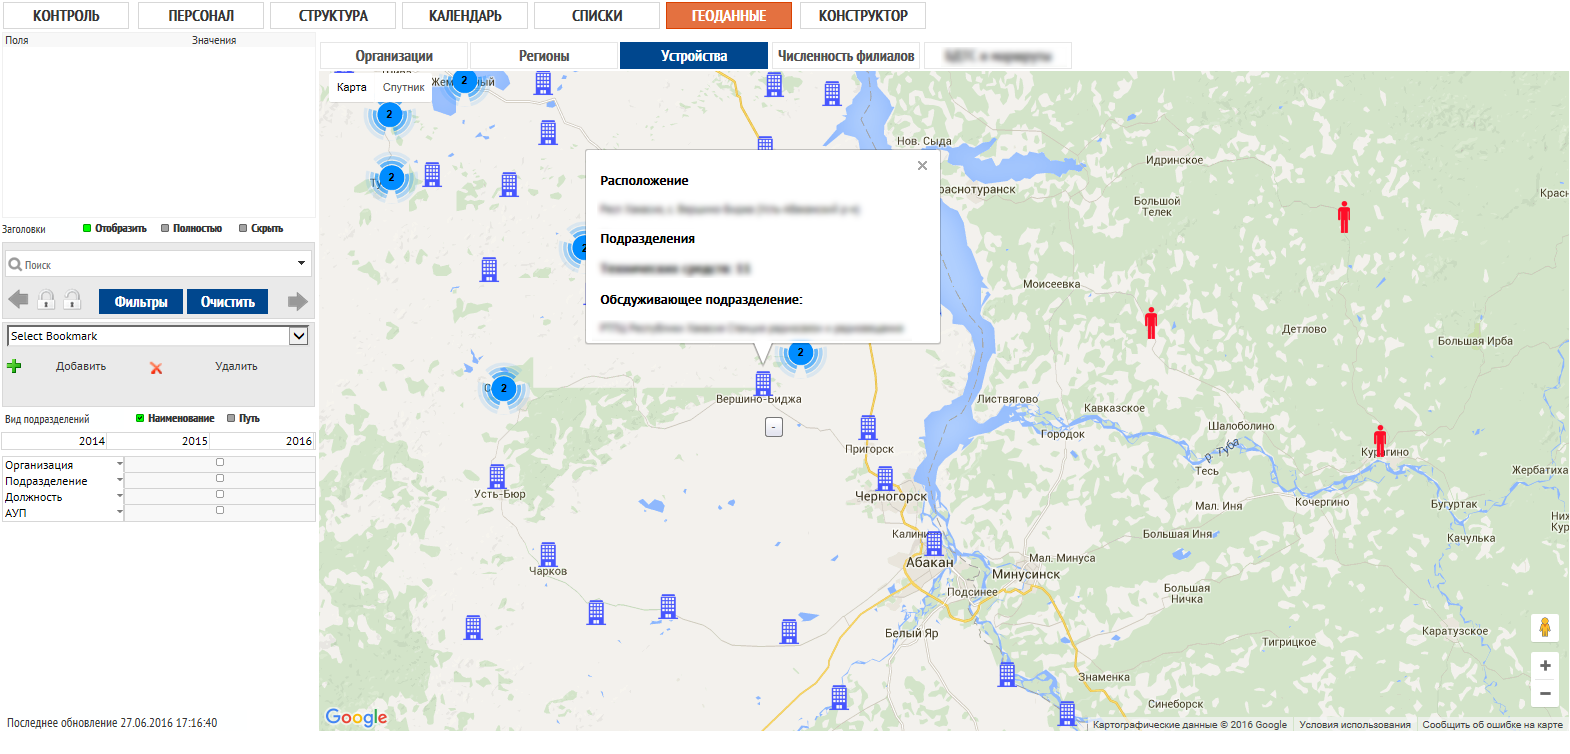Click the small minus box below Вершино-Биджа
This screenshot has width=1570, height=754.
pyautogui.click(x=773, y=427)
